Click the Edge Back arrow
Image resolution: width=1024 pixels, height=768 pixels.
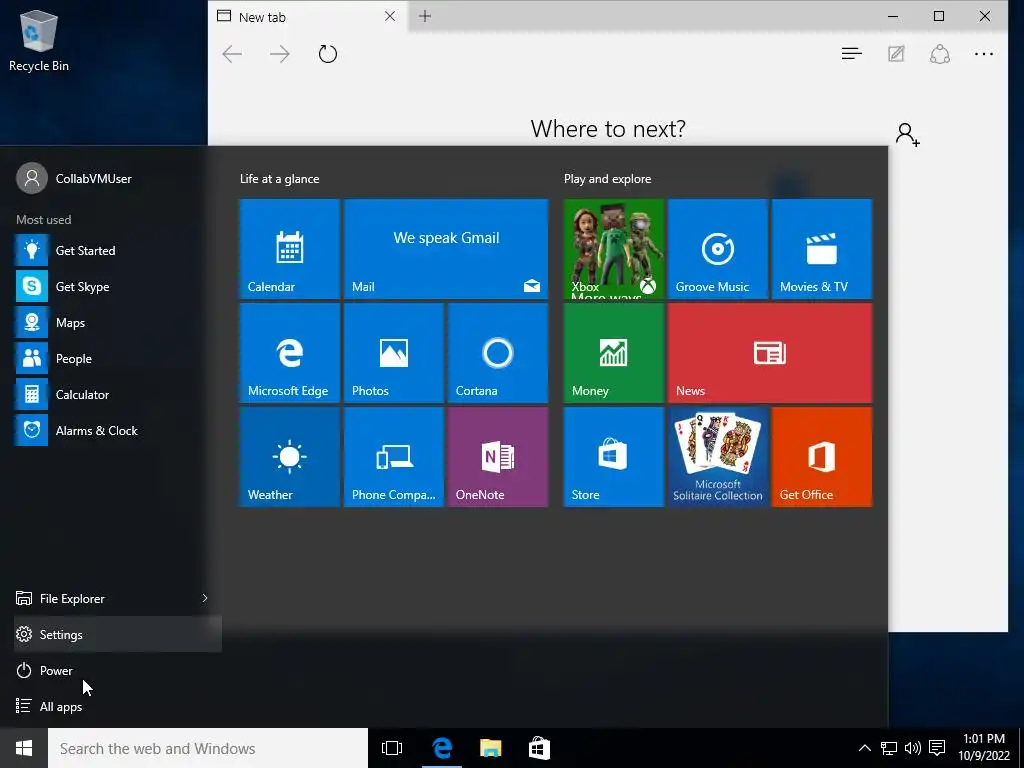pyautogui.click(x=232, y=54)
